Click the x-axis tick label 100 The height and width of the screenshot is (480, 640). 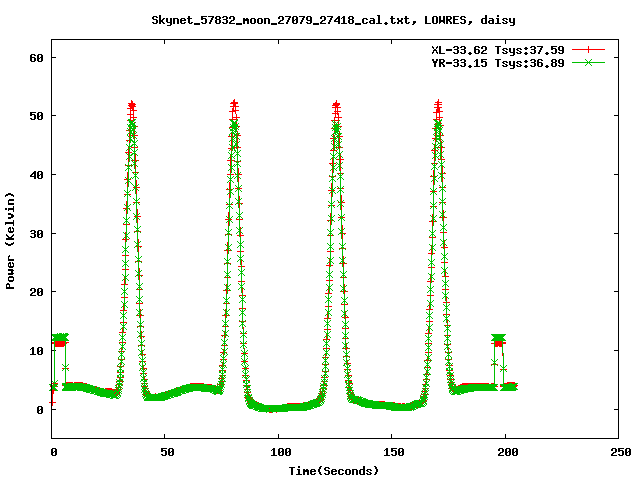pyautogui.click(x=279, y=452)
